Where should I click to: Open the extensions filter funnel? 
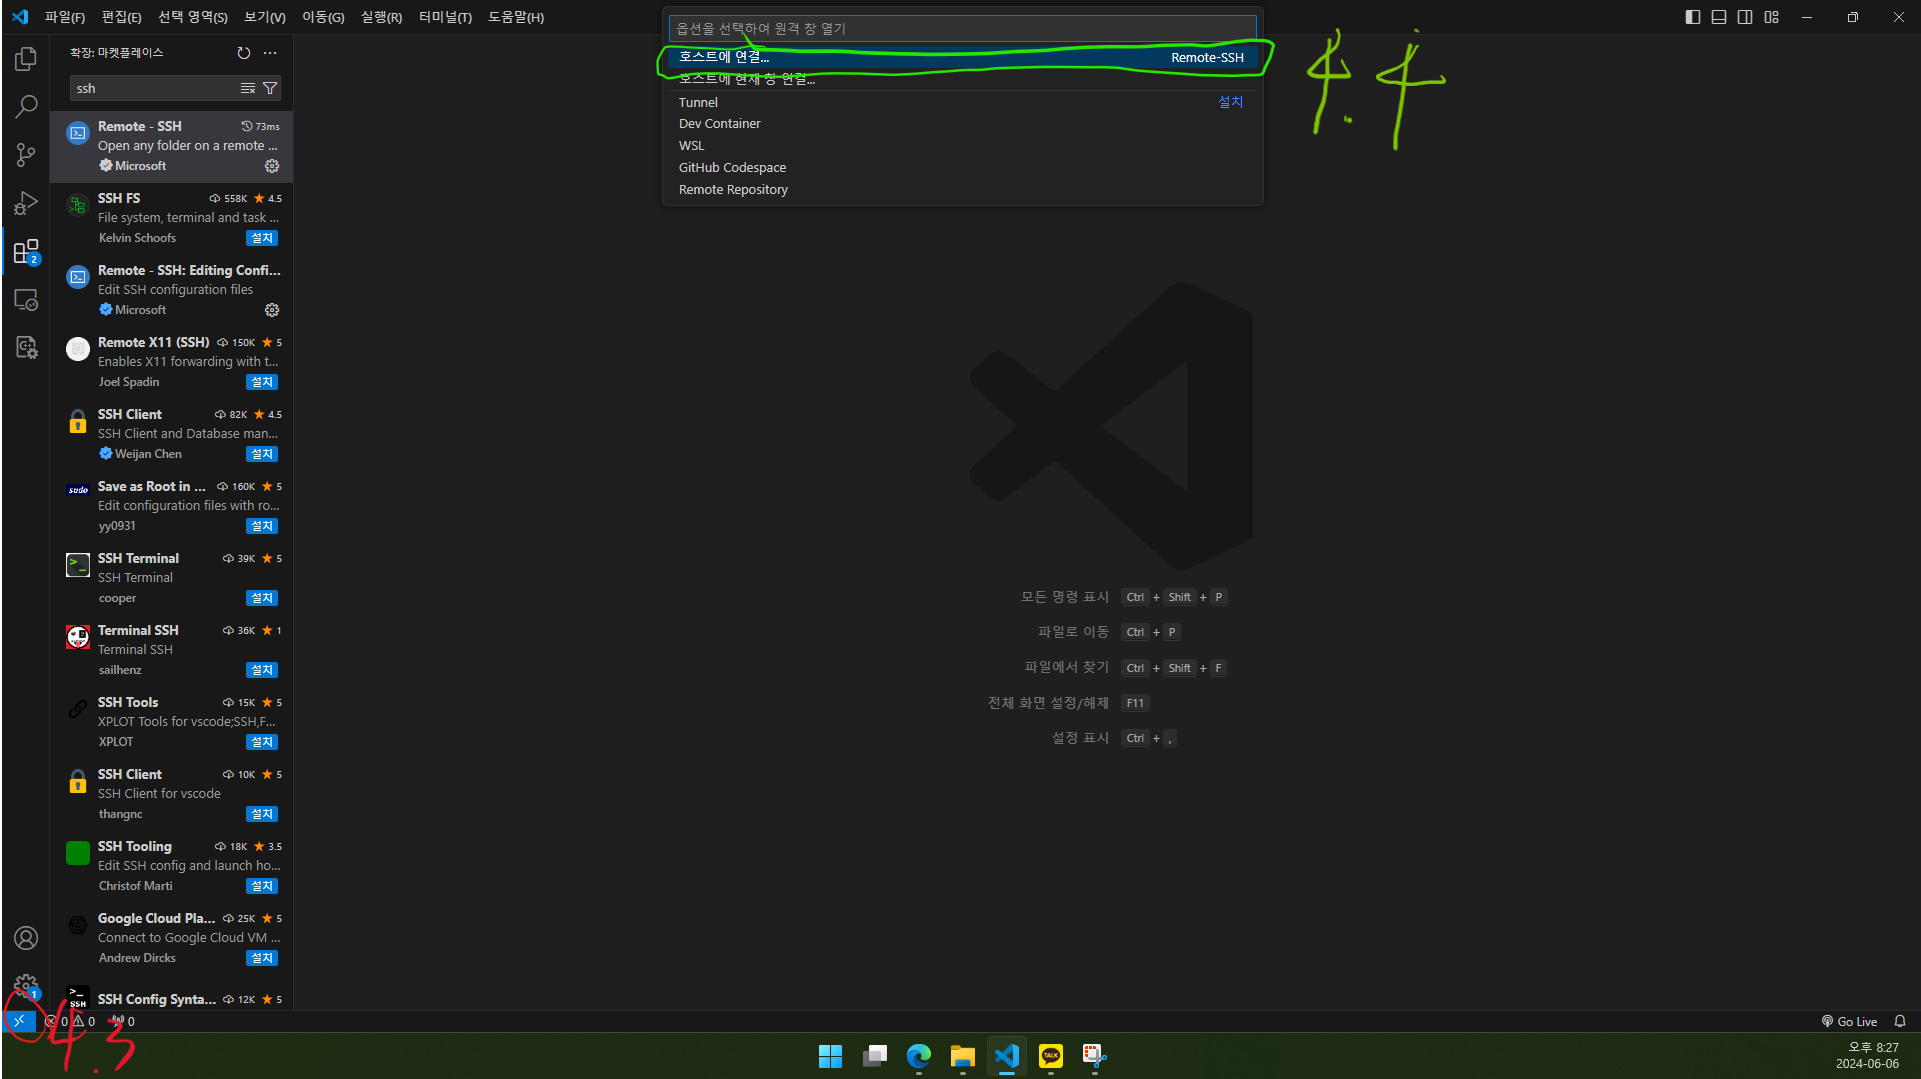pyautogui.click(x=270, y=89)
